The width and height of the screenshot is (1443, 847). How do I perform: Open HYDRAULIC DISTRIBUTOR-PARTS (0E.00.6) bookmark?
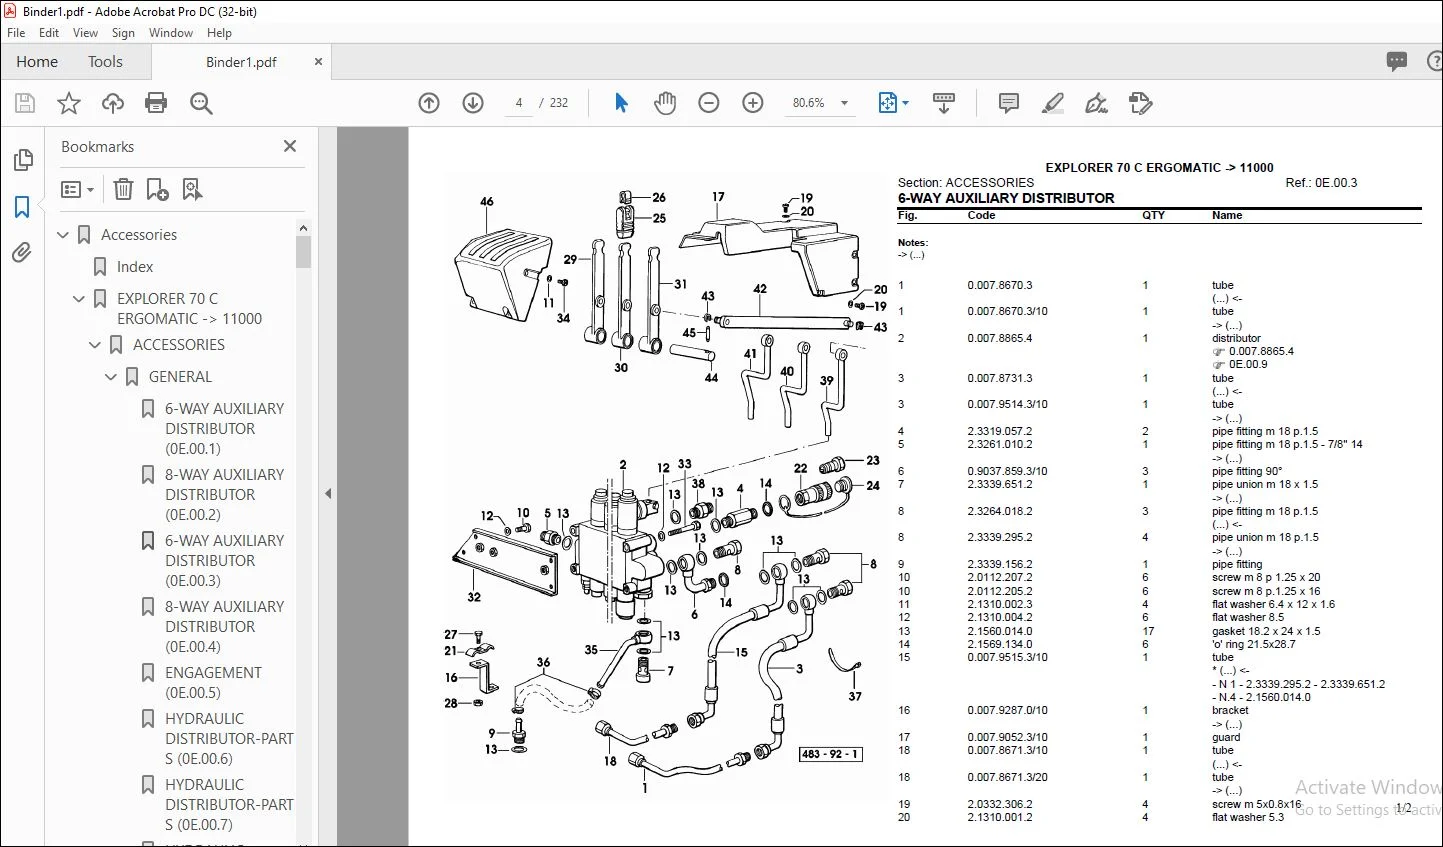click(229, 739)
